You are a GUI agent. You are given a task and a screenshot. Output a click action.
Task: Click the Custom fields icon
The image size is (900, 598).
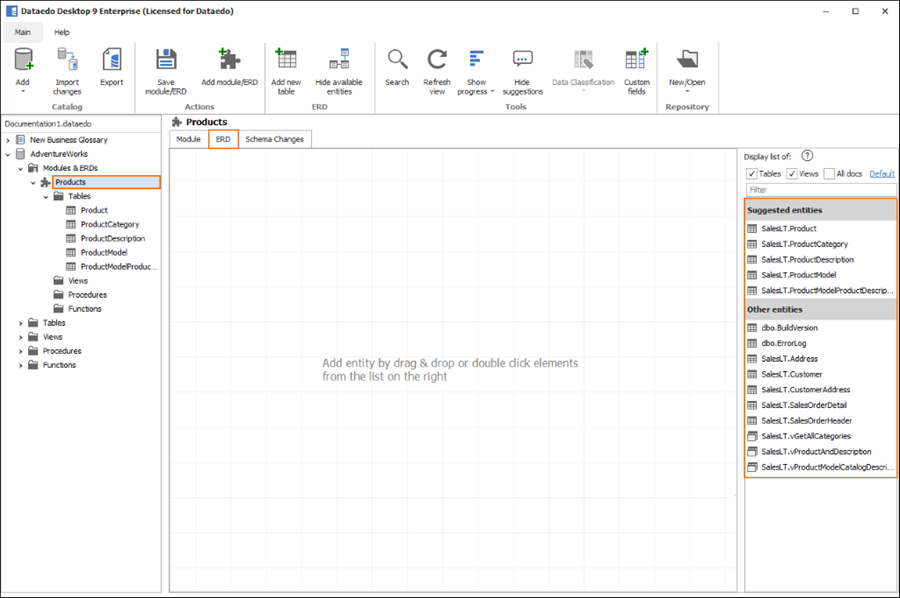pos(637,59)
